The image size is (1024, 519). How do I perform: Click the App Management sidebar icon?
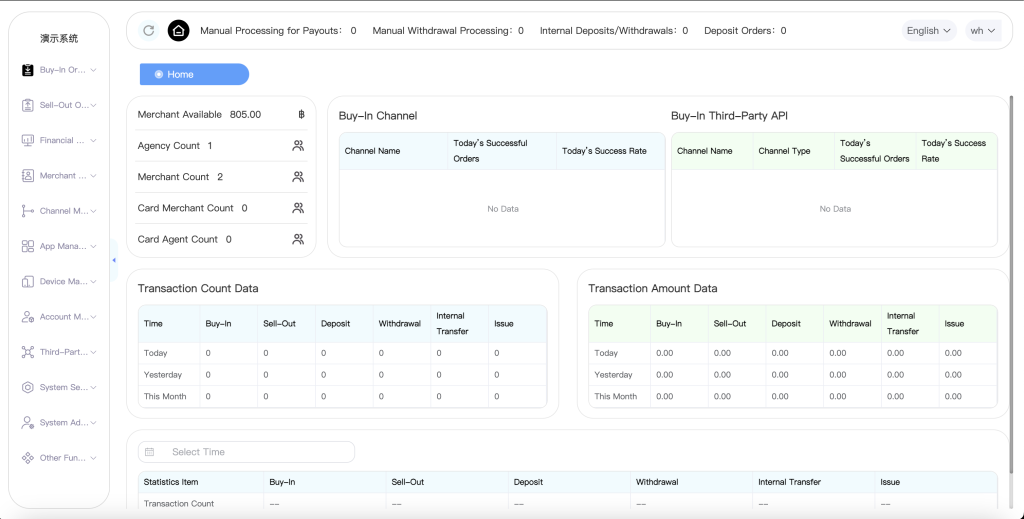tap(27, 246)
